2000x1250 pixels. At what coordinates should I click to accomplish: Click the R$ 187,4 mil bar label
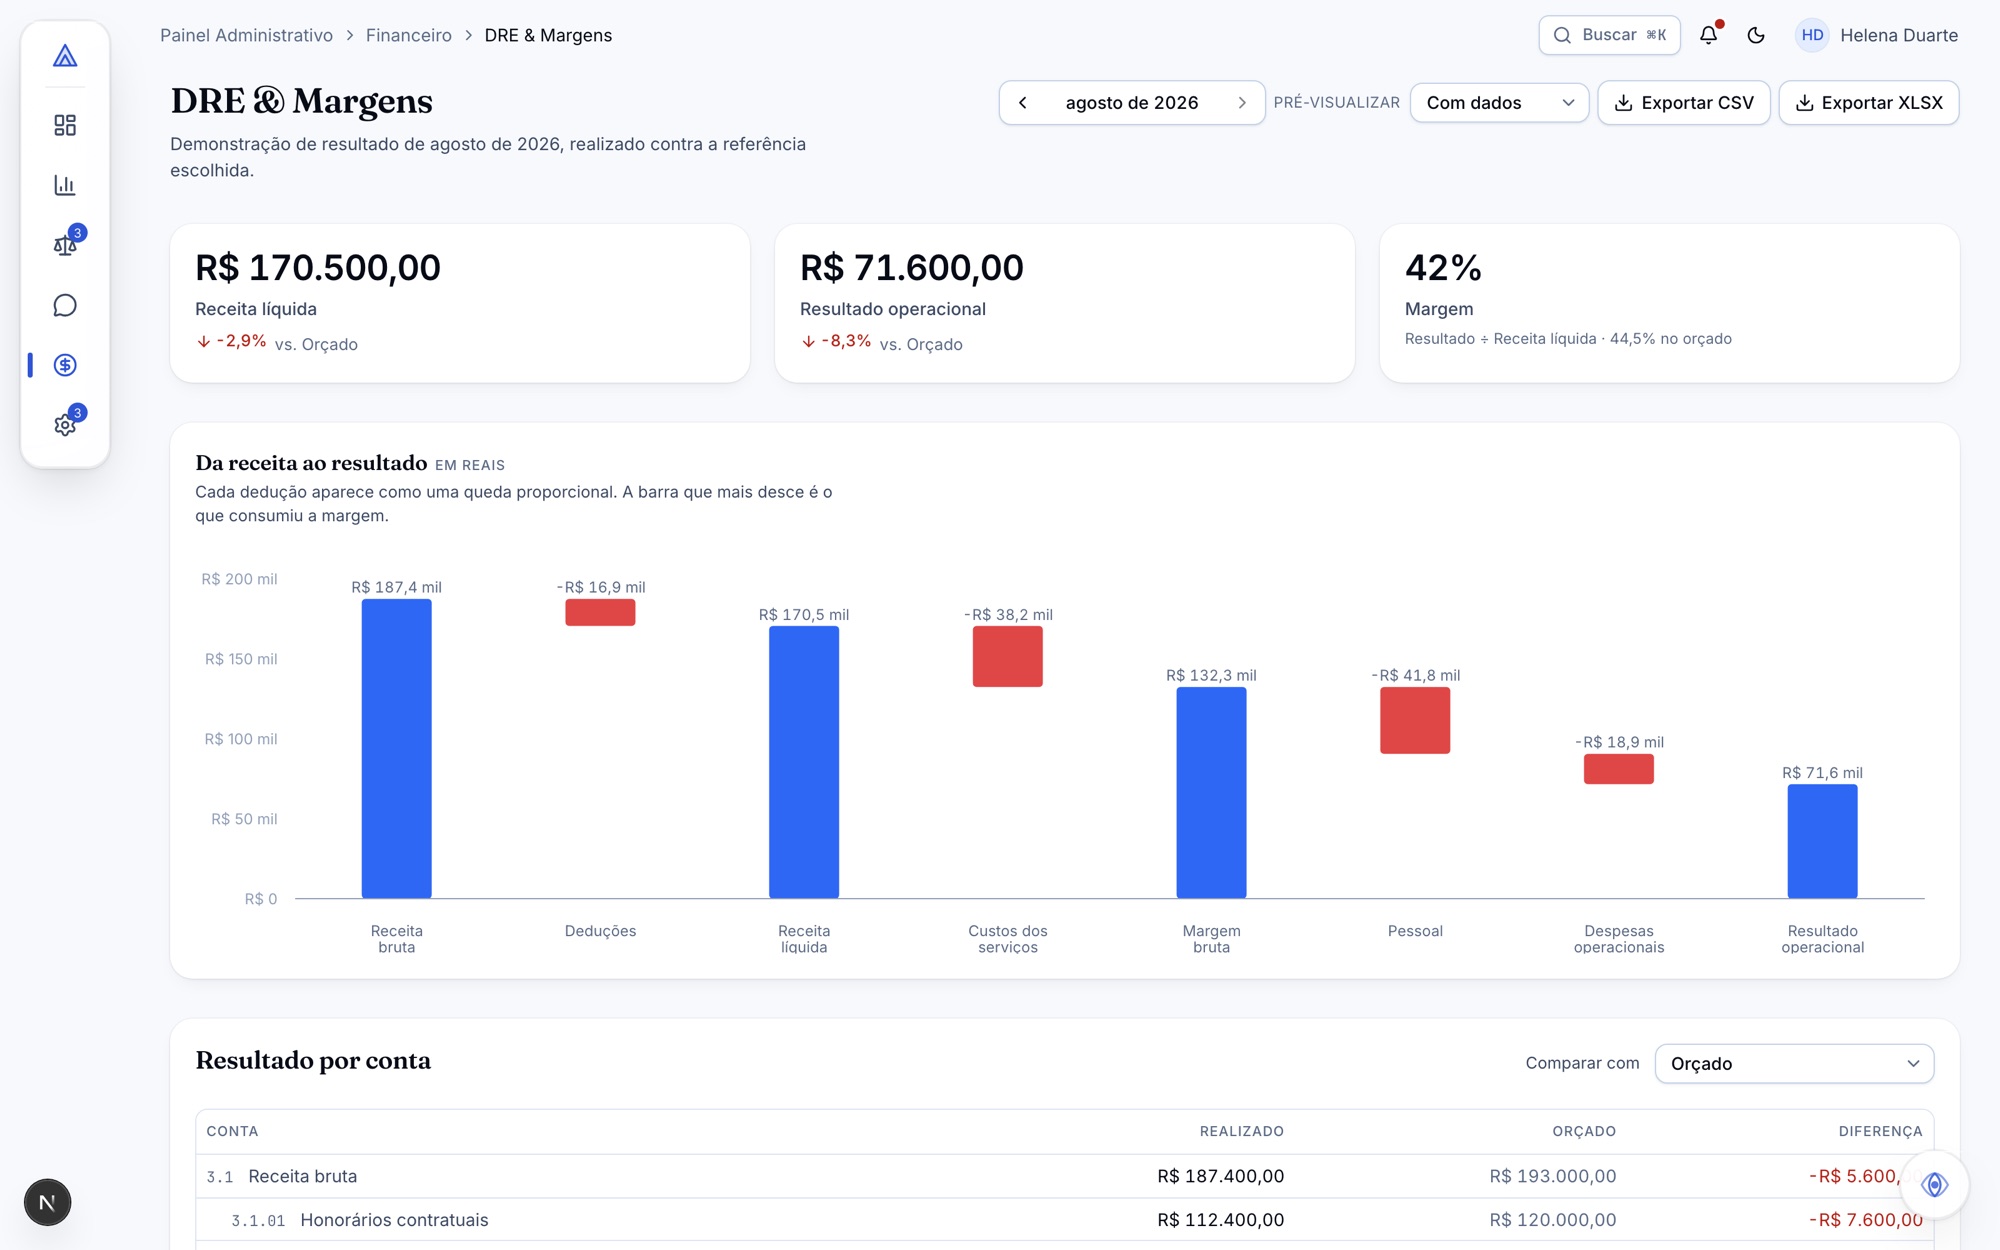pyautogui.click(x=396, y=587)
